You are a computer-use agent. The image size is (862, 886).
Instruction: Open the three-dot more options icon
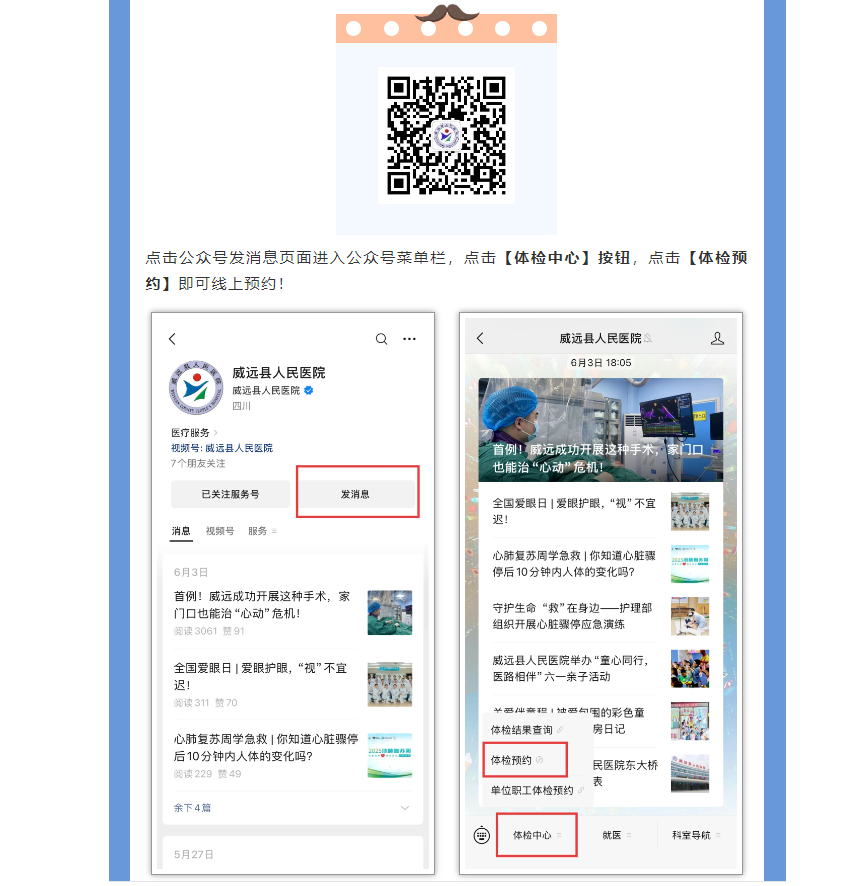pyautogui.click(x=409, y=339)
